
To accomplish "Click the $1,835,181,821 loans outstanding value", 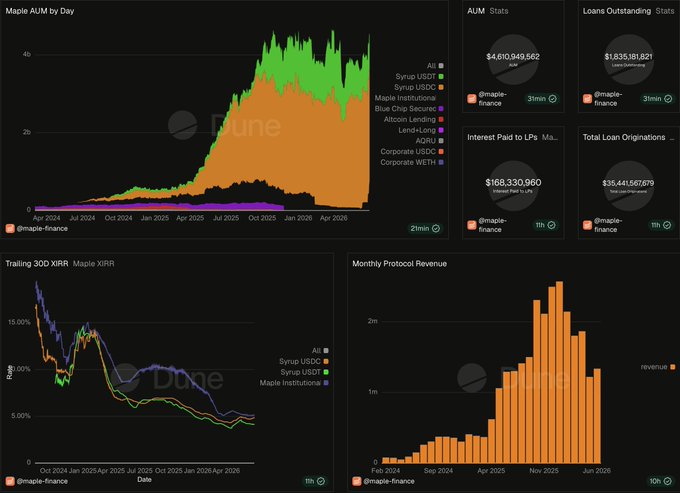I will tap(628, 57).
